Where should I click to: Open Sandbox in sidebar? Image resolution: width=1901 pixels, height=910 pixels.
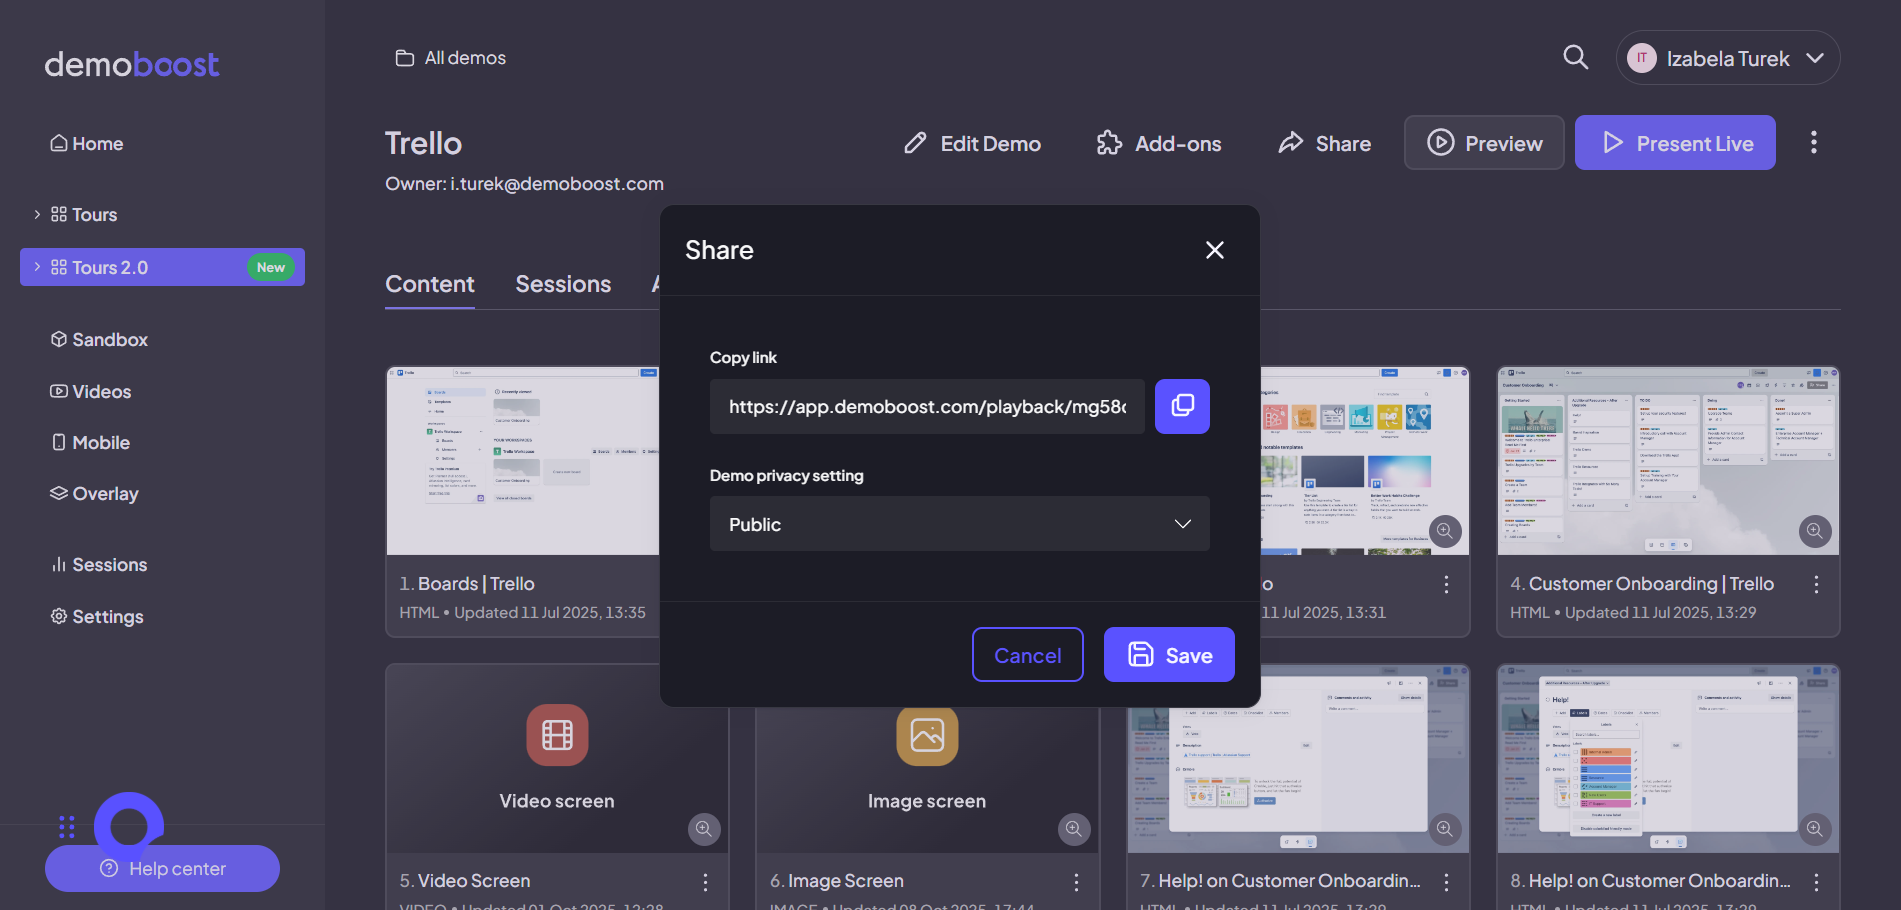(x=99, y=339)
